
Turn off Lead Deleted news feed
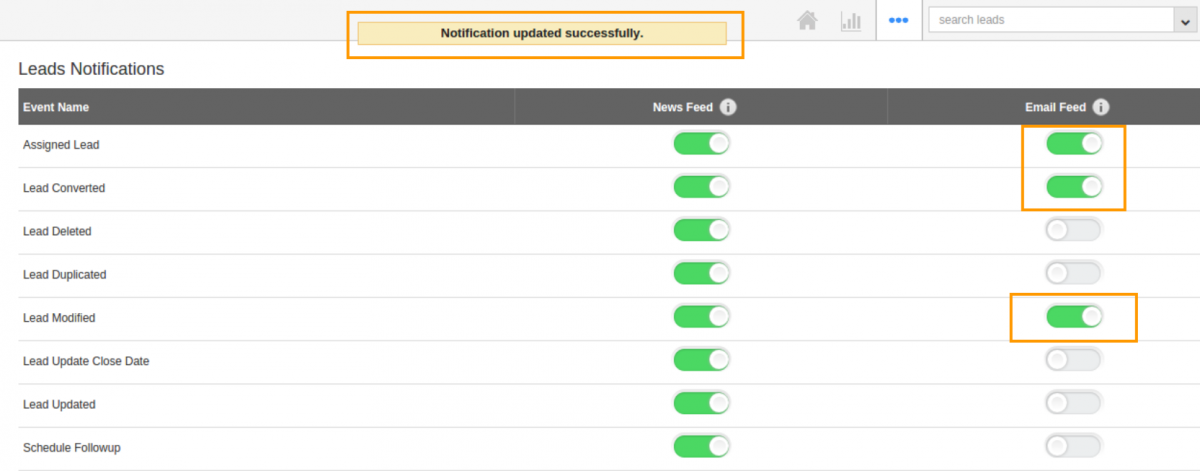tap(701, 230)
